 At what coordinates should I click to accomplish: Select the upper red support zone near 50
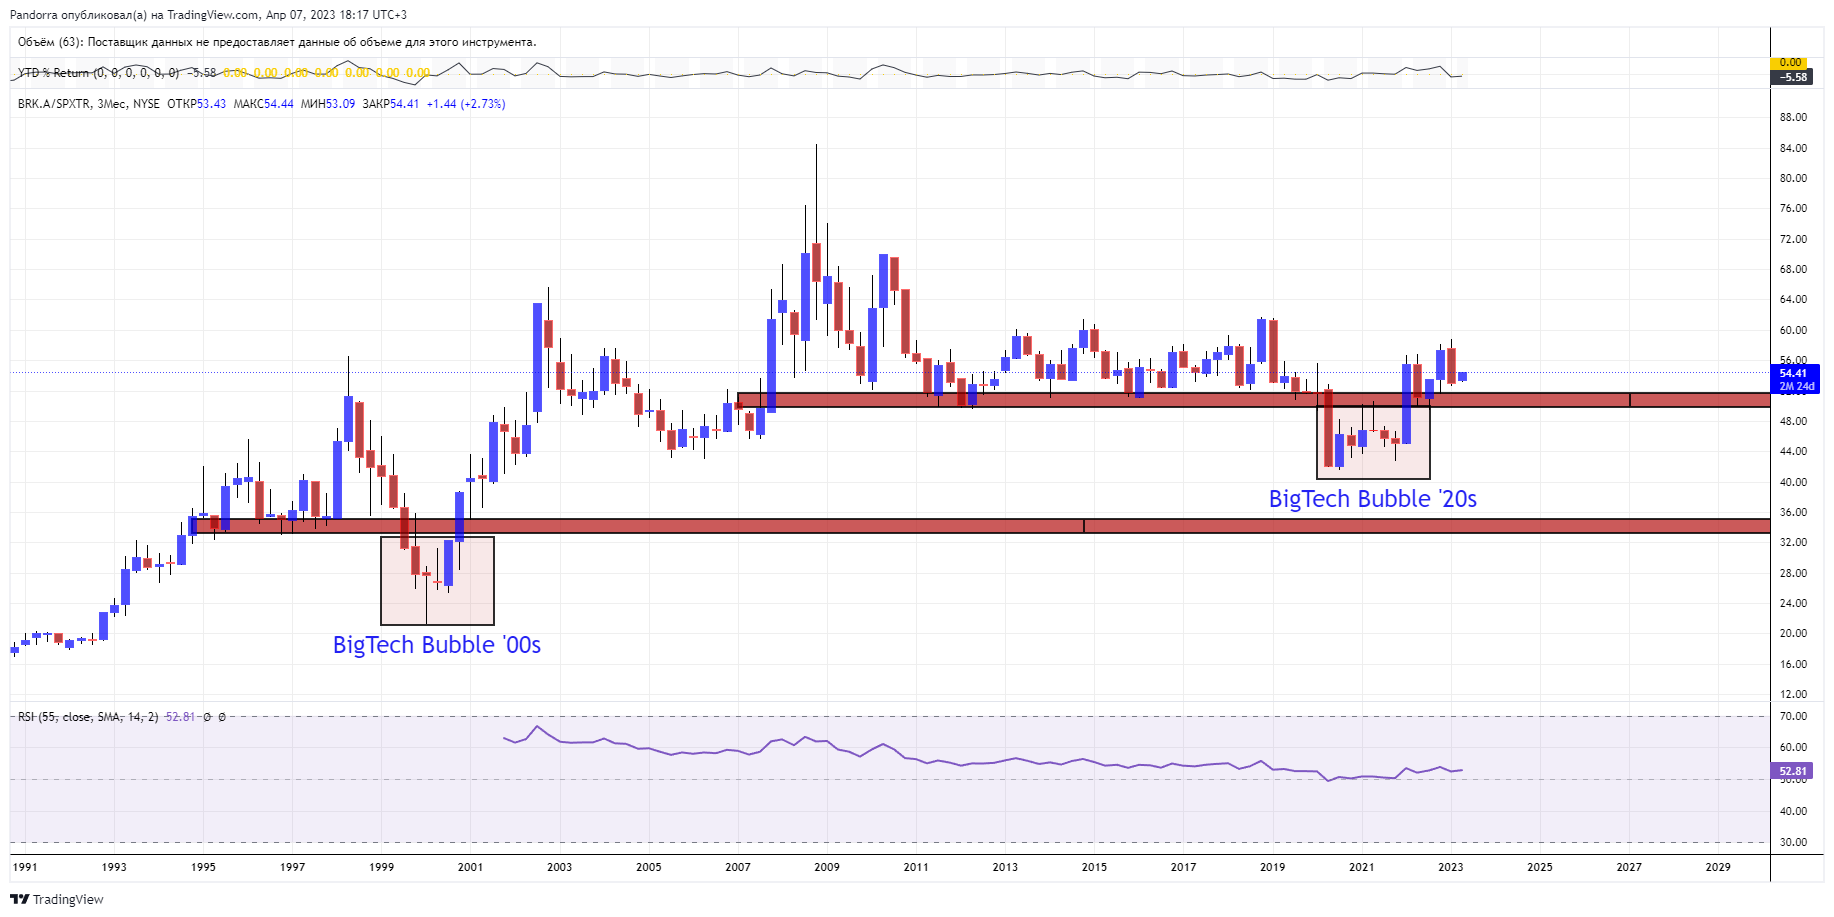(1254, 400)
